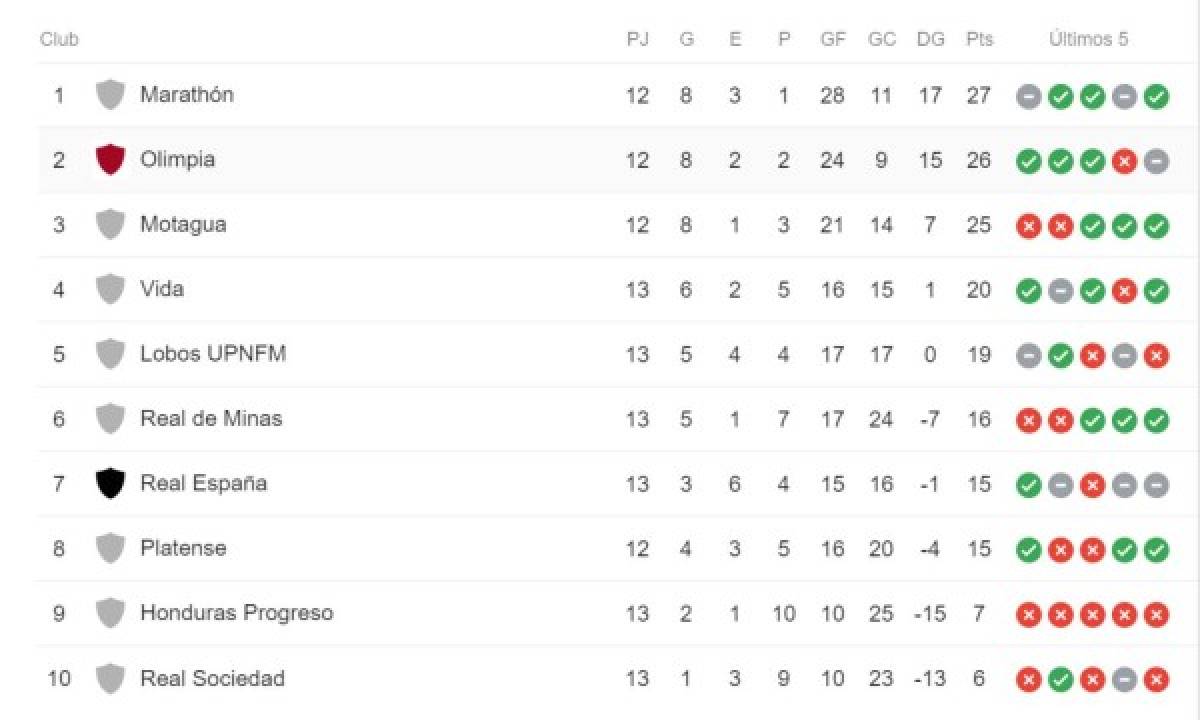Click the PJ column header
Screen dimensions: 1200x720
click(x=637, y=40)
